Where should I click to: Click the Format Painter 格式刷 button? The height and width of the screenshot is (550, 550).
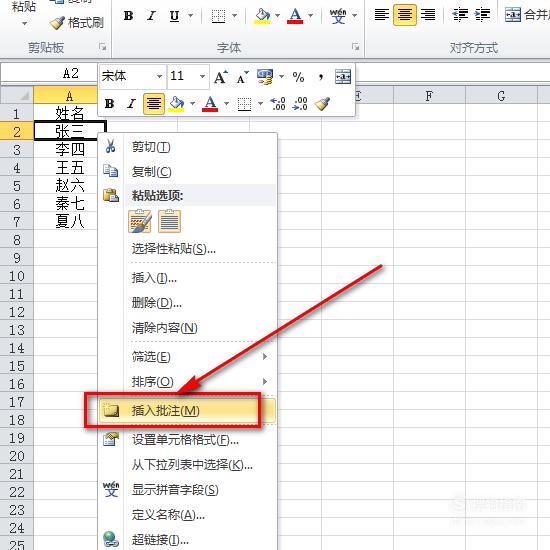coord(76,23)
